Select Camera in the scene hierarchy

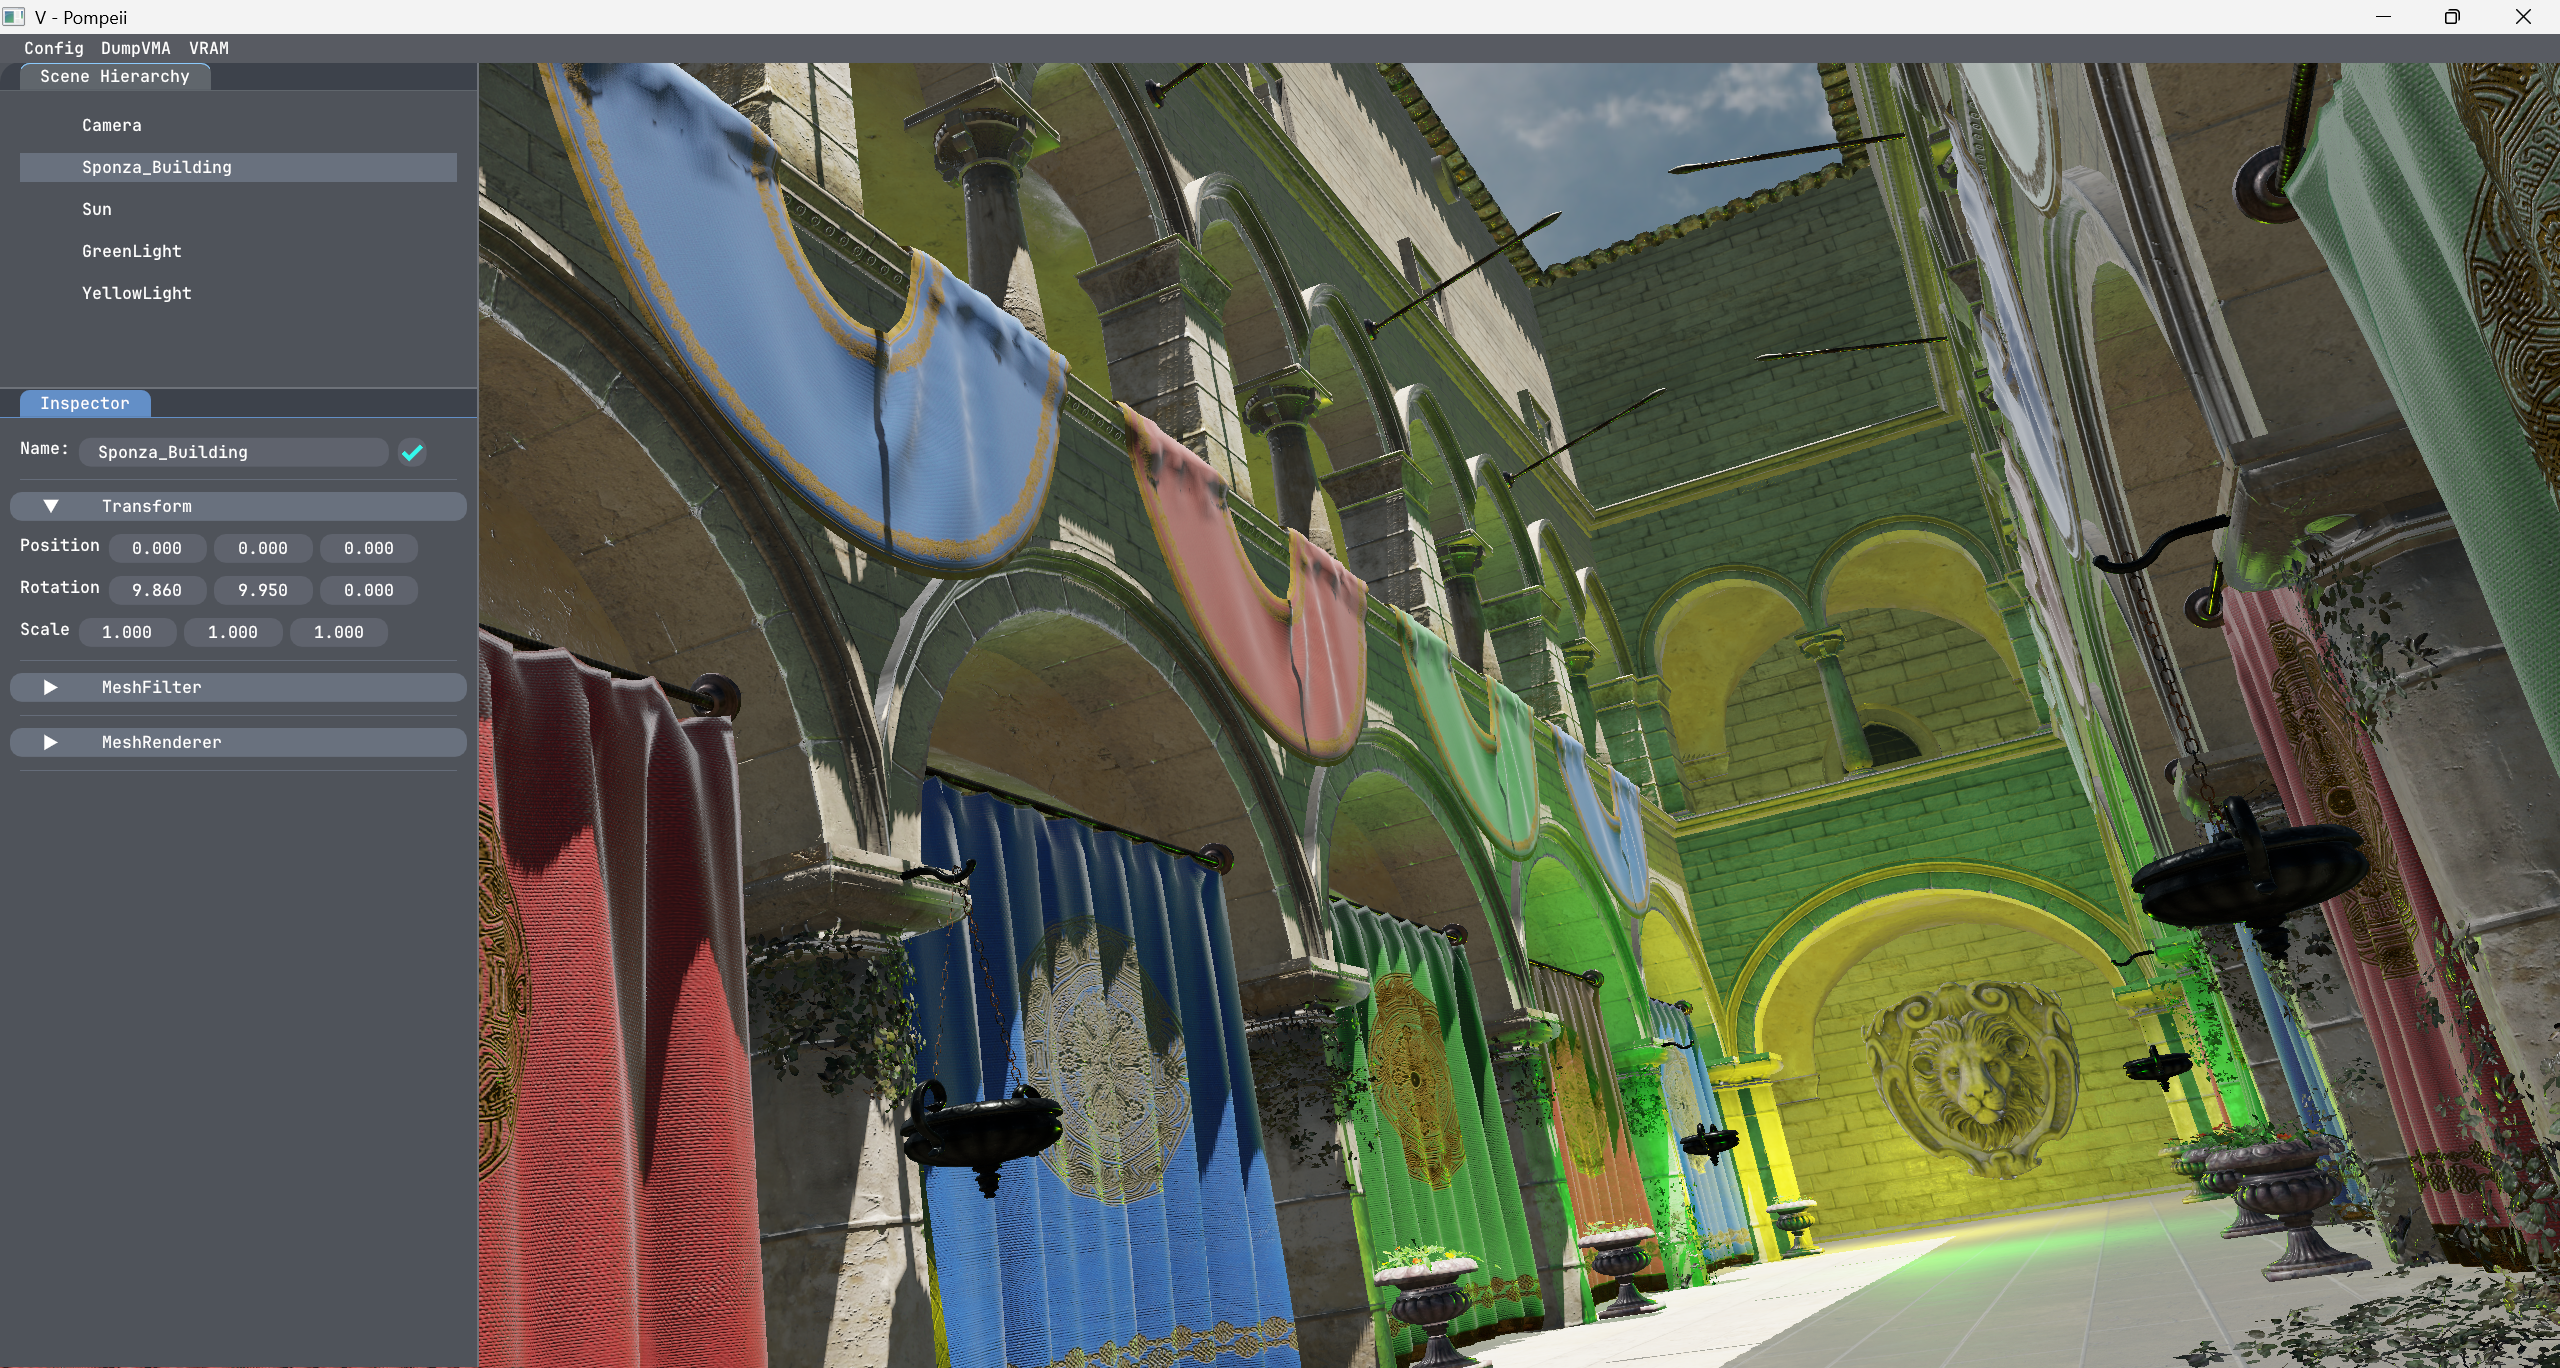112,126
